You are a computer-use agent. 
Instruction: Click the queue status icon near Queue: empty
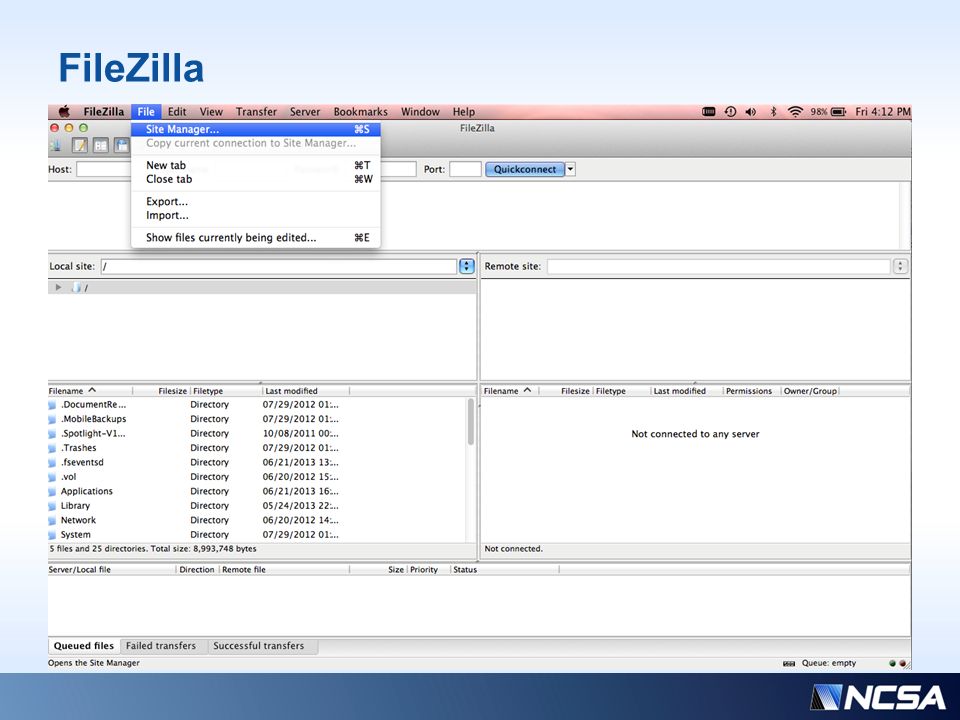(789, 663)
